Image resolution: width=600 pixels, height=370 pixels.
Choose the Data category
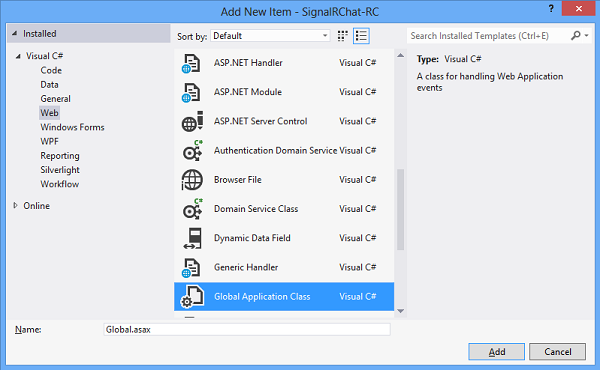pyautogui.click(x=49, y=85)
